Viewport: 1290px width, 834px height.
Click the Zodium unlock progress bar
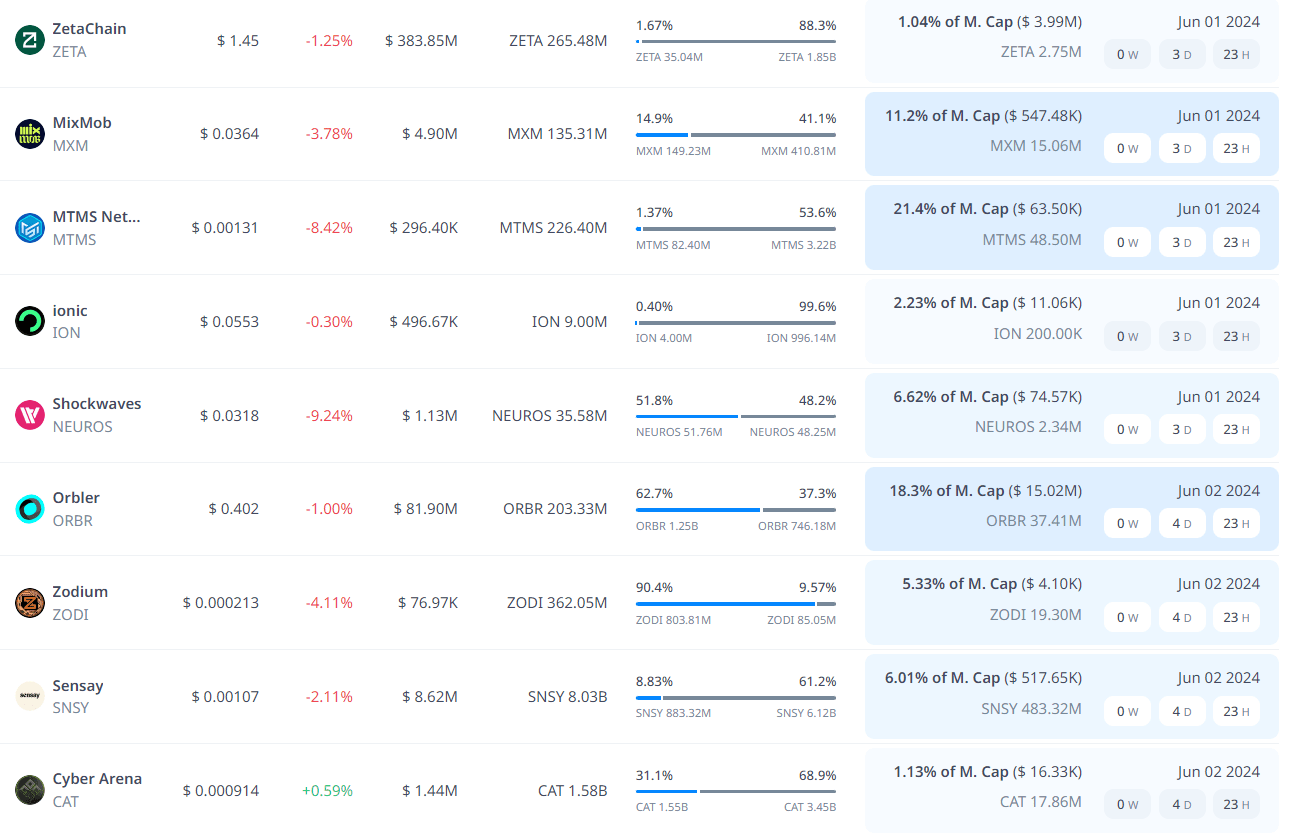click(x=736, y=604)
